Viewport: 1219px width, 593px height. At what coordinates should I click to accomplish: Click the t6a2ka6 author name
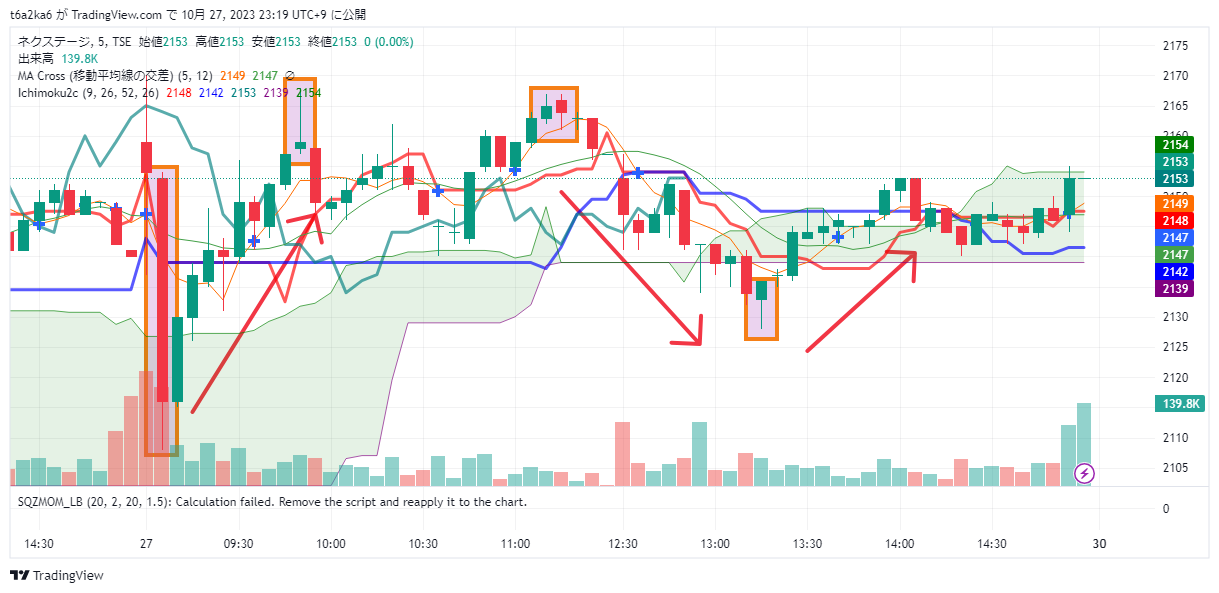point(32,15)
